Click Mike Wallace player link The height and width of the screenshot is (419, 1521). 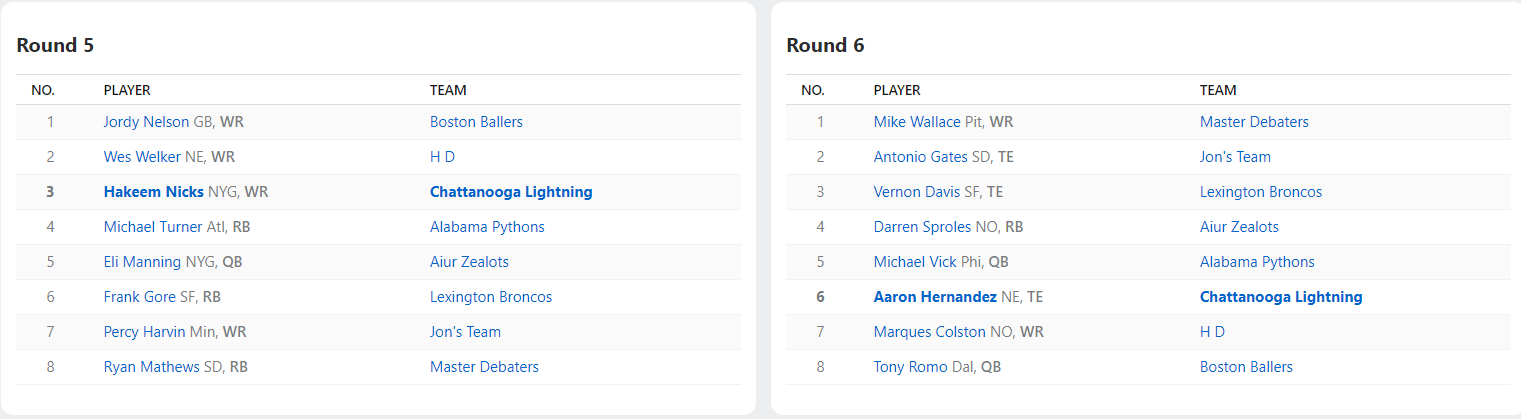(x=917, y=122)
